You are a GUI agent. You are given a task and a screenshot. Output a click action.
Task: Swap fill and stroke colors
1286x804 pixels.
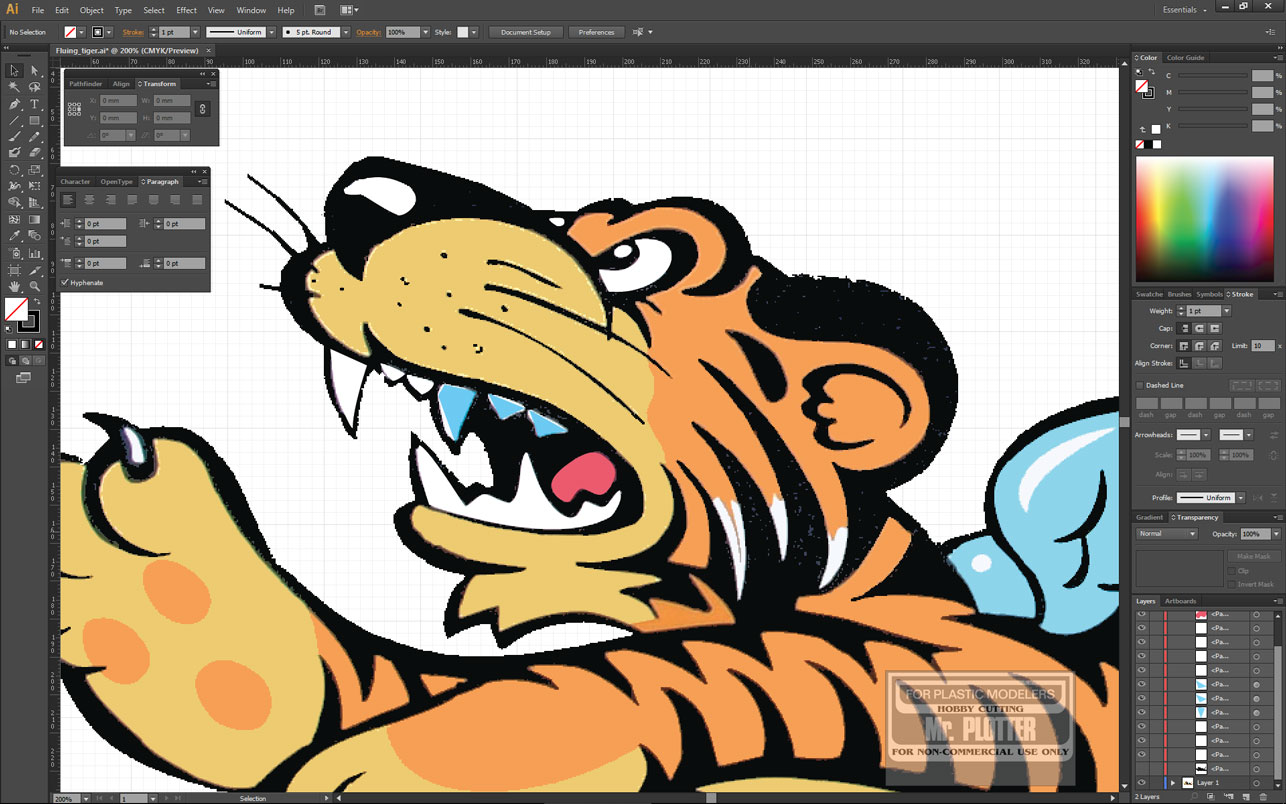point(37,301)
